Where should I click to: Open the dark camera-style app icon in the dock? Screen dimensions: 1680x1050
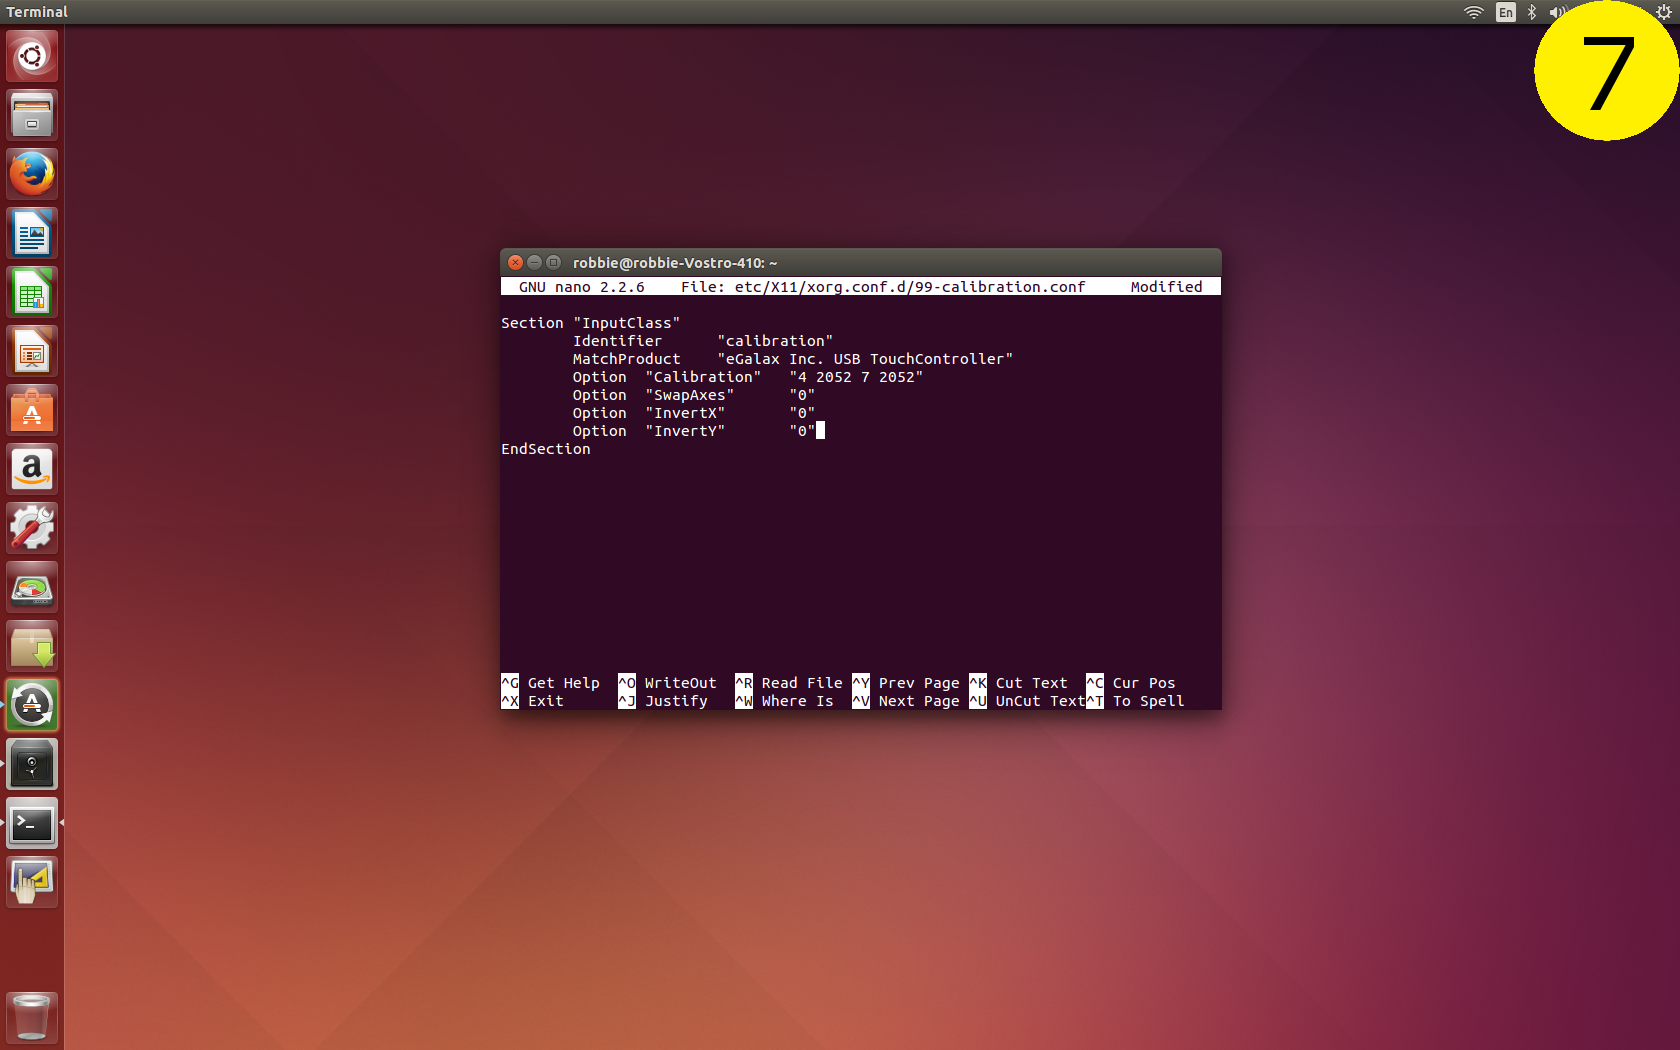click(x=32, y=764)
